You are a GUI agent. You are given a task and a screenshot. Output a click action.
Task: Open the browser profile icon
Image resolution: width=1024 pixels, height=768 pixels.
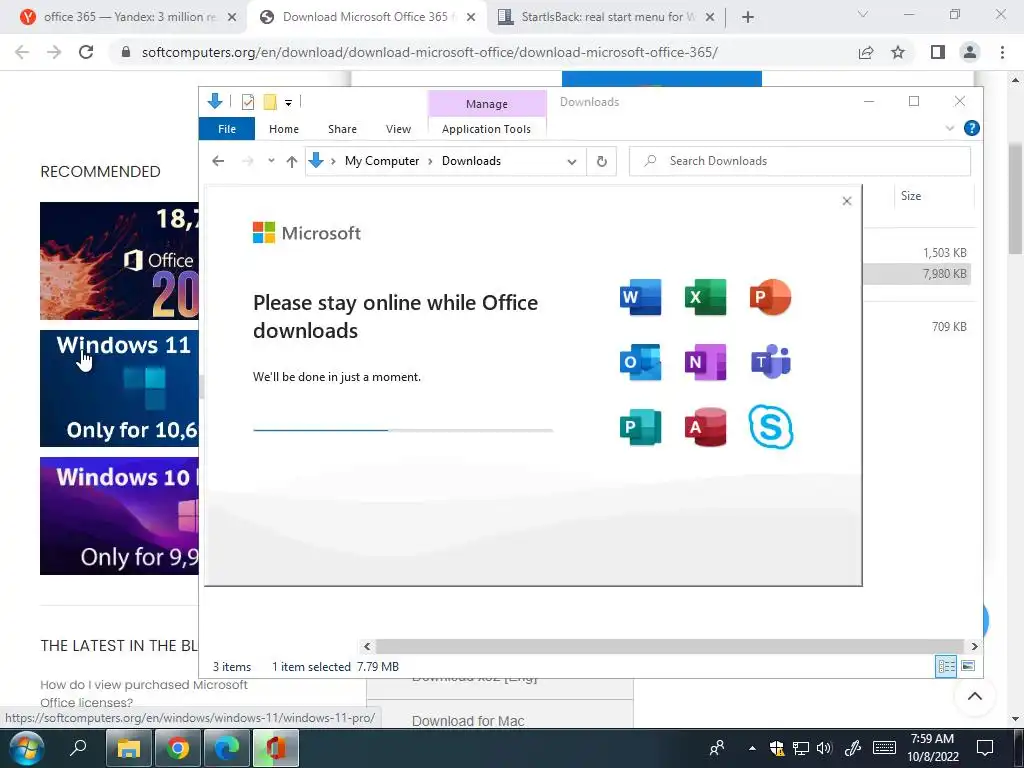[970, 52]
